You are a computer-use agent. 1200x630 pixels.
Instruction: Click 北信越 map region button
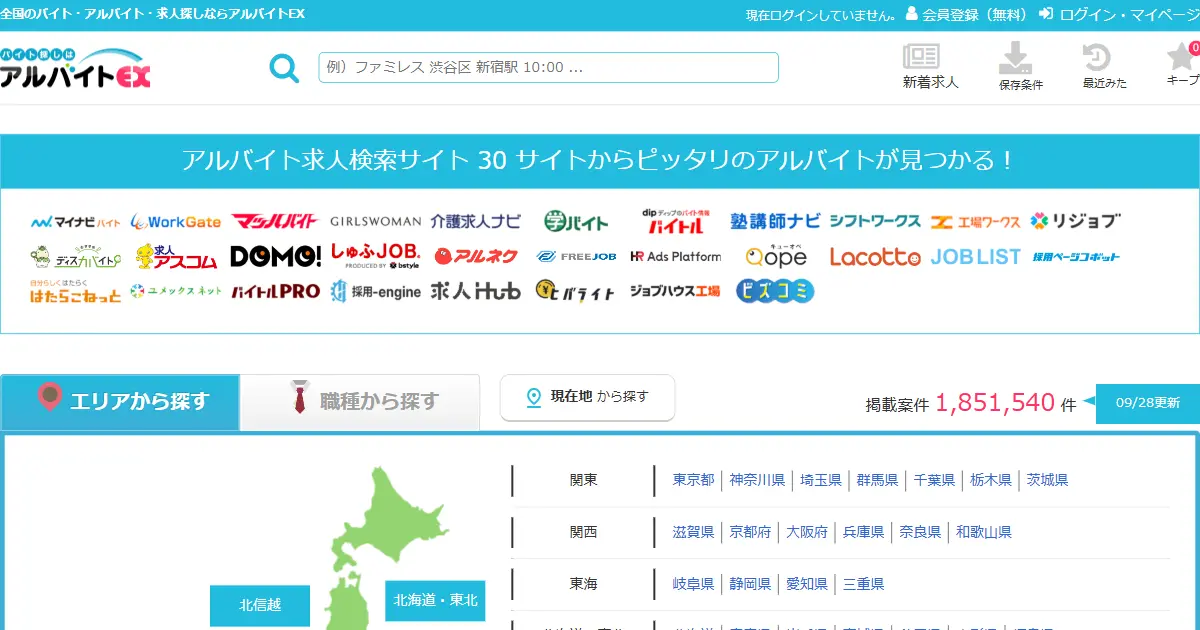pyautogui.click(x=260, y=606)
